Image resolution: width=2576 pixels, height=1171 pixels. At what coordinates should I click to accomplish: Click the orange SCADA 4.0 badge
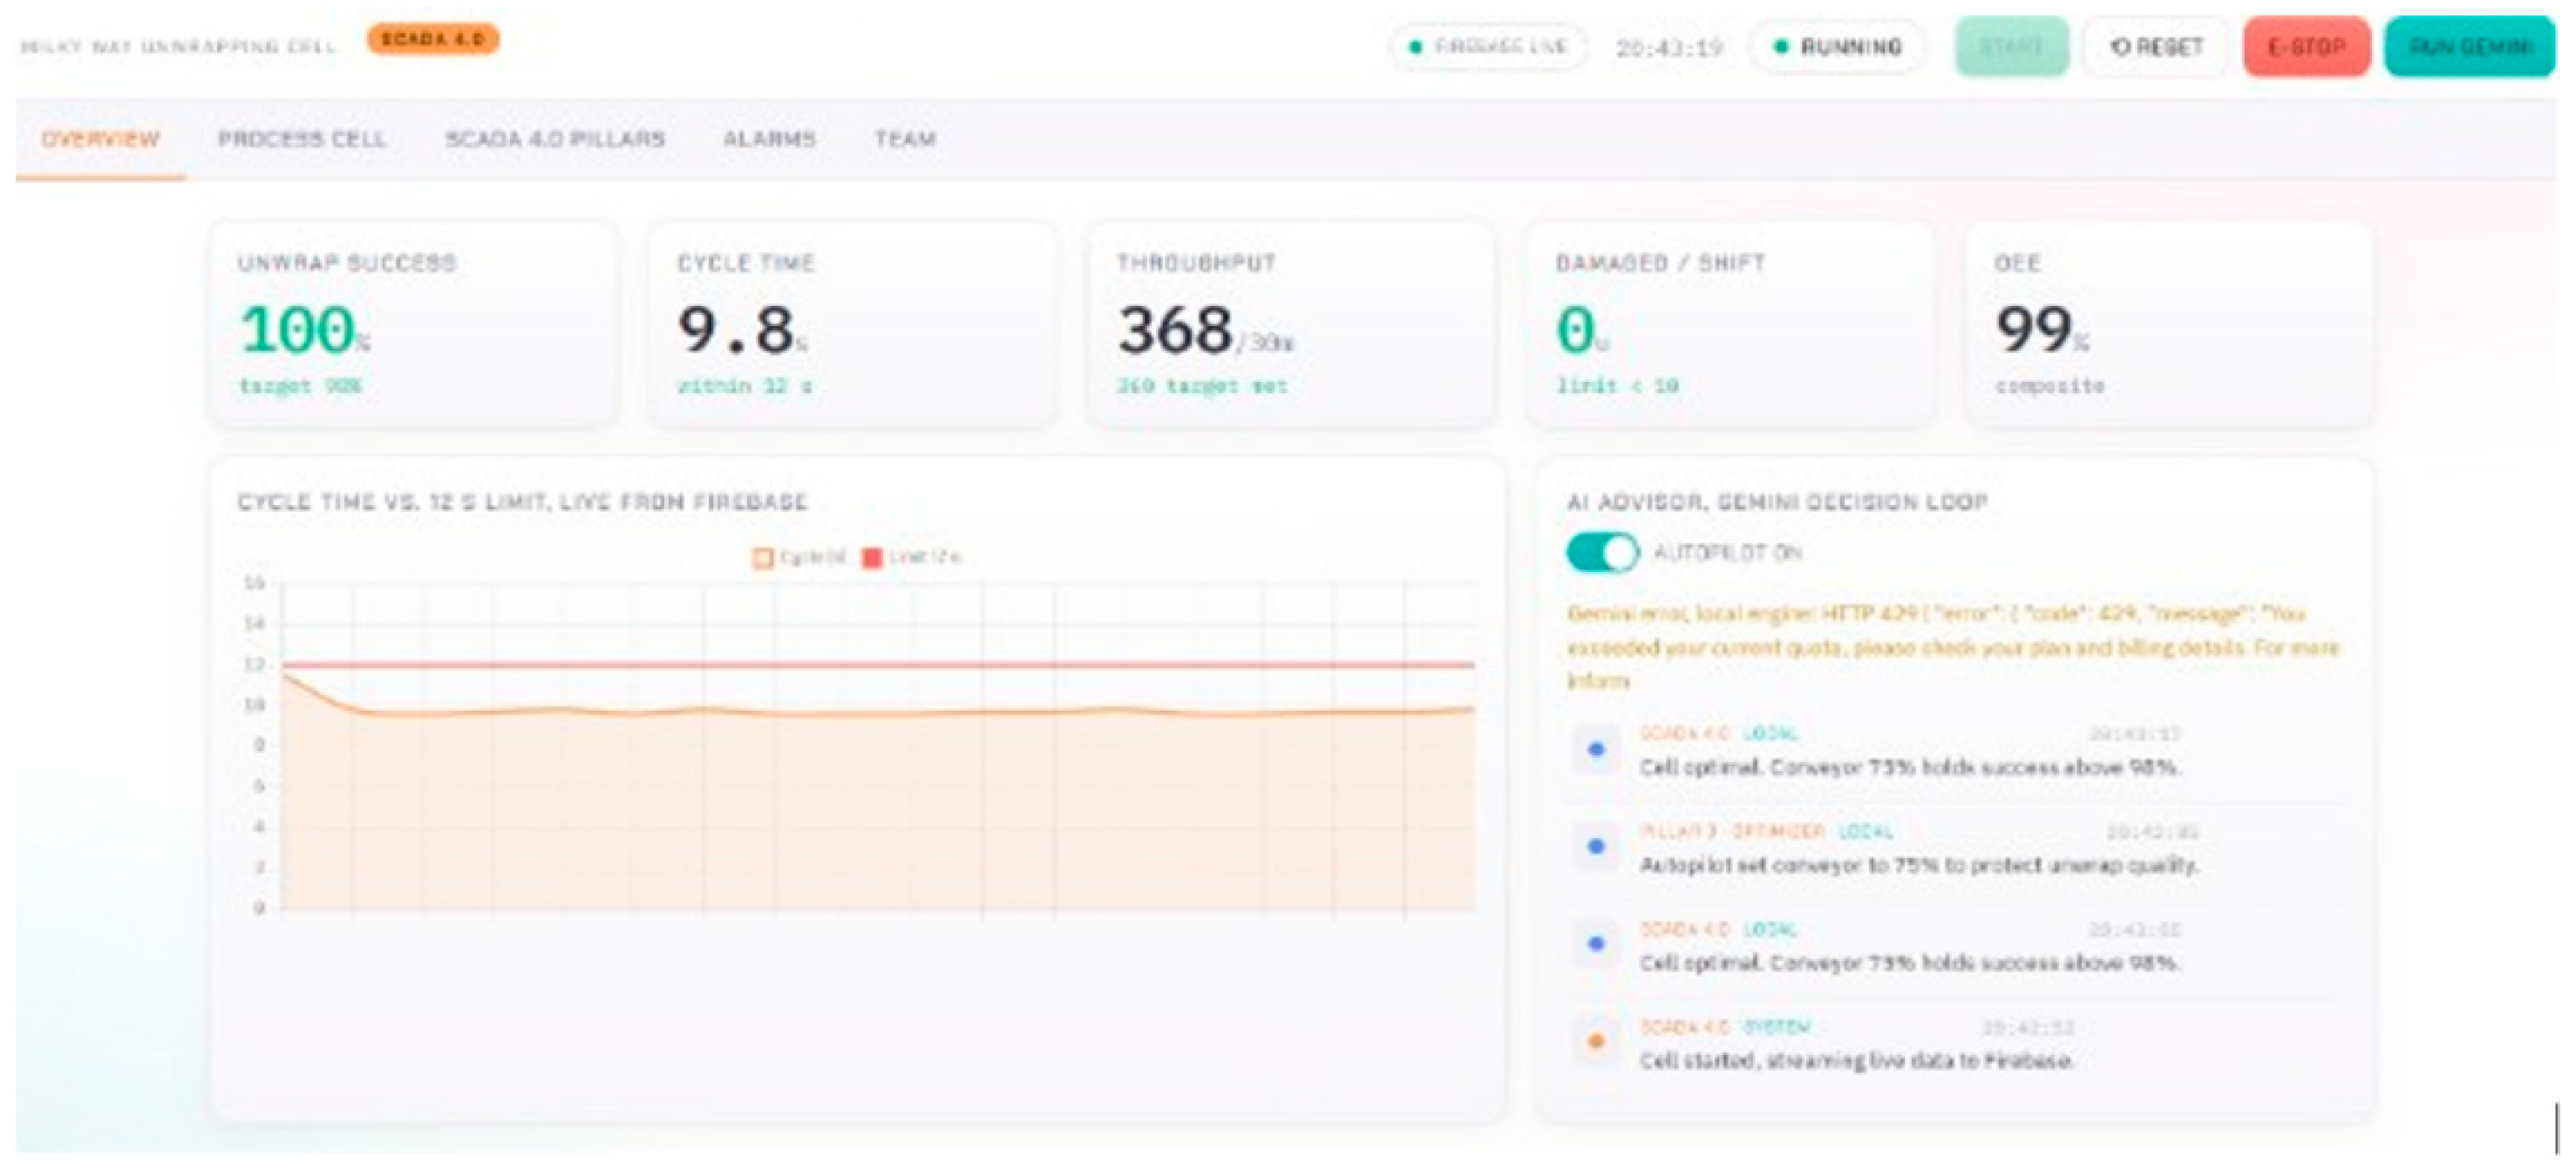pos(433,39)
